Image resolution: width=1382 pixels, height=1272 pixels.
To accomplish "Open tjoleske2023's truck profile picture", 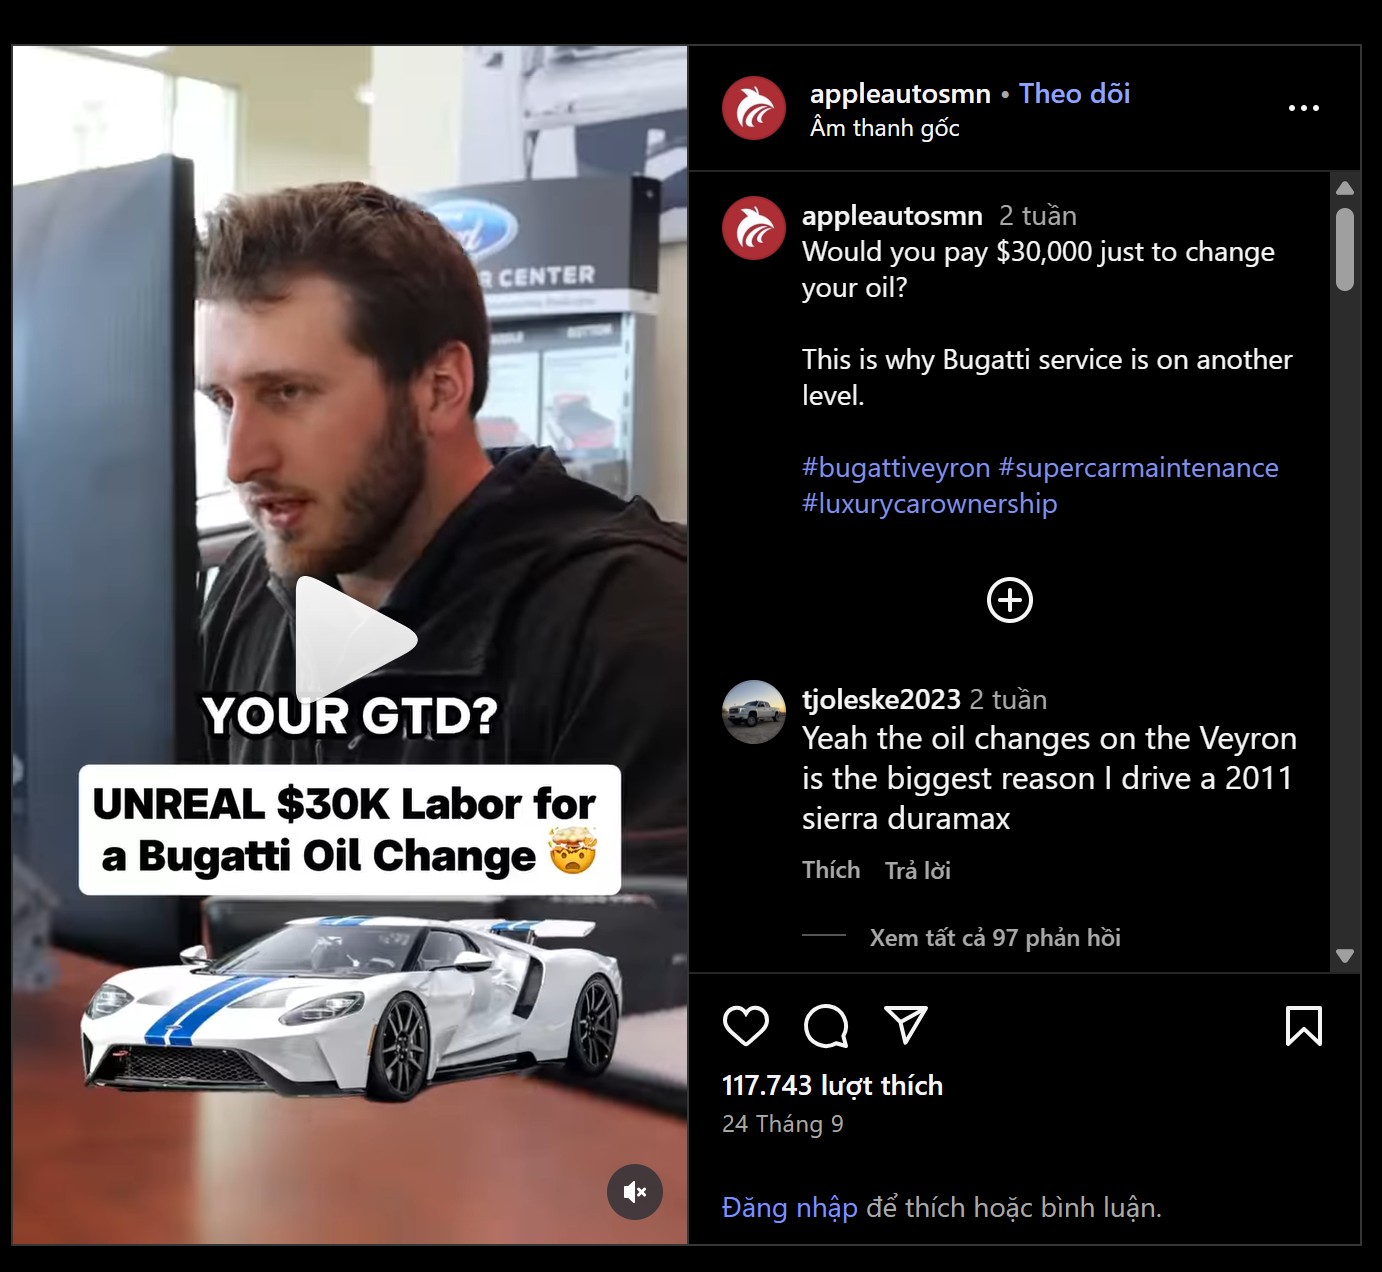I will (754, 712).
